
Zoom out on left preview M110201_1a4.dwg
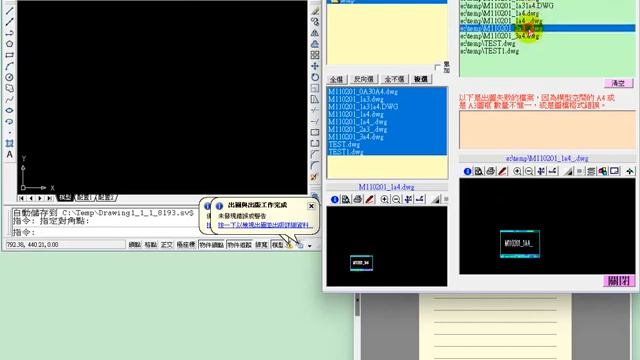tap(396, 200)
